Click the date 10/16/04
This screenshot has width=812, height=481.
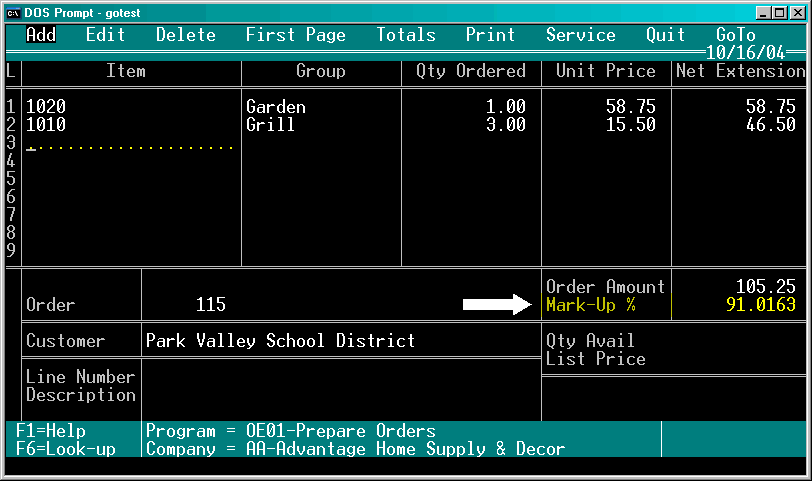[745, 52]
